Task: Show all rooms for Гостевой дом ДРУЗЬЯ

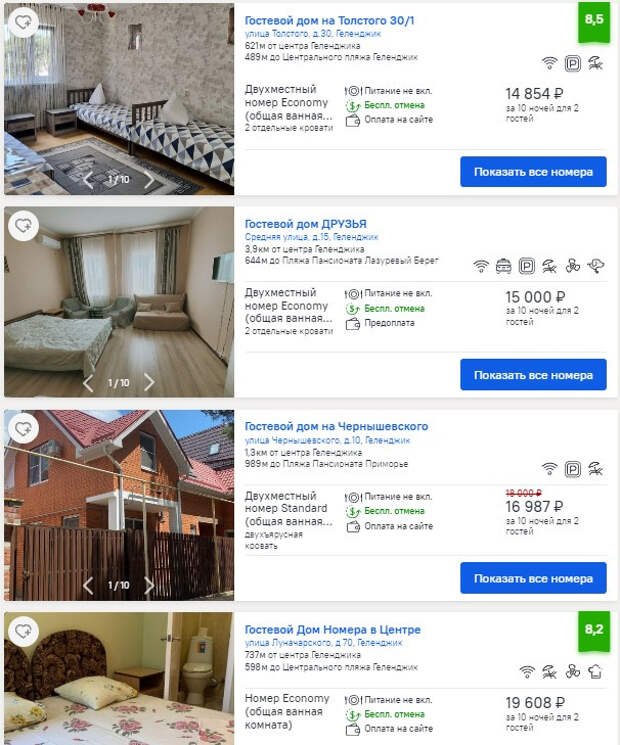Action: pyautogui.click(x=533, y=375)
